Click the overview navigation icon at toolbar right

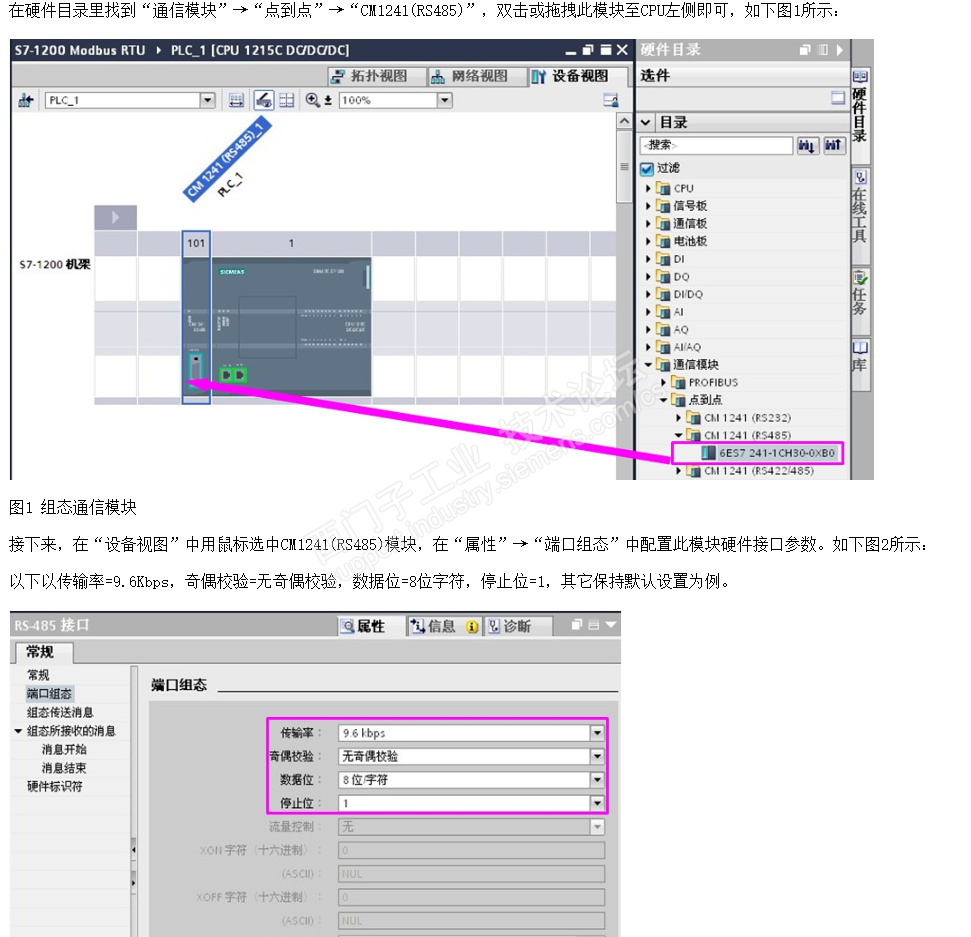611,100
